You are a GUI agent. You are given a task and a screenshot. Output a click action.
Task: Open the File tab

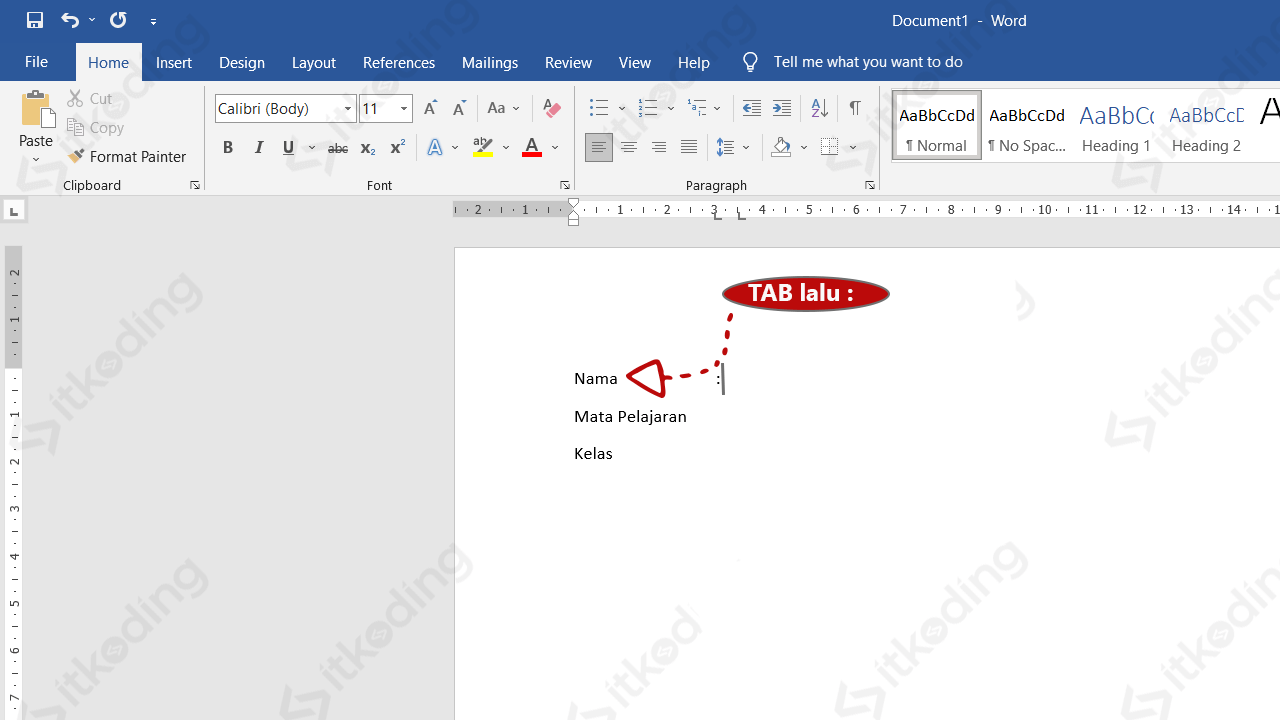coord(36,62)
